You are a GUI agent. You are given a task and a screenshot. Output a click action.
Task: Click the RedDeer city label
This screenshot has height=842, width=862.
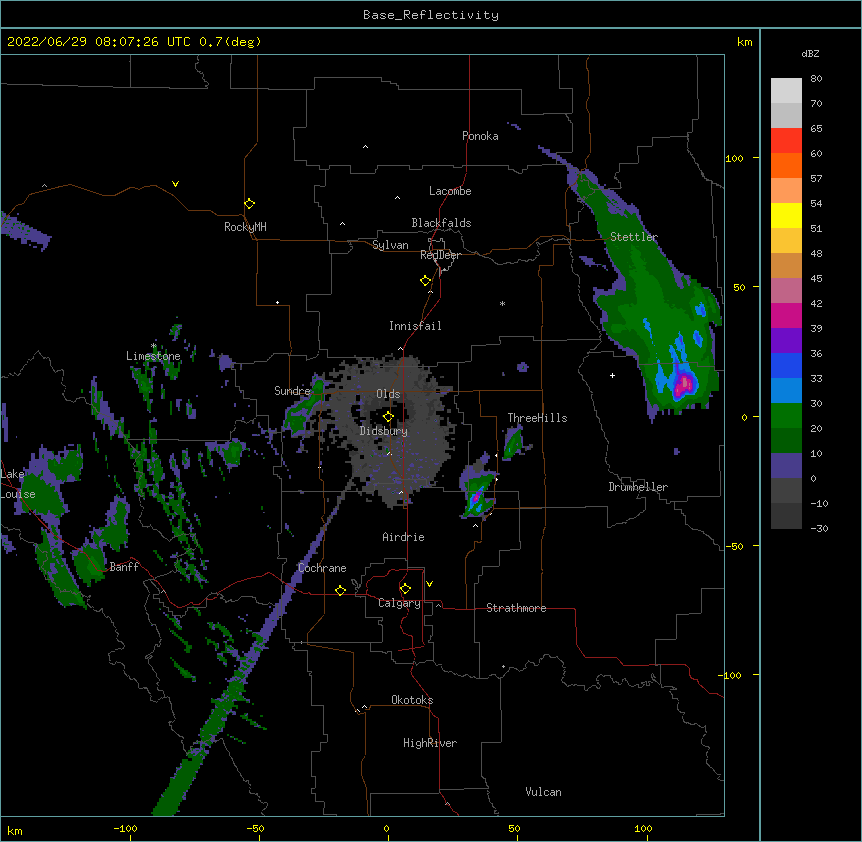[440, 255]
